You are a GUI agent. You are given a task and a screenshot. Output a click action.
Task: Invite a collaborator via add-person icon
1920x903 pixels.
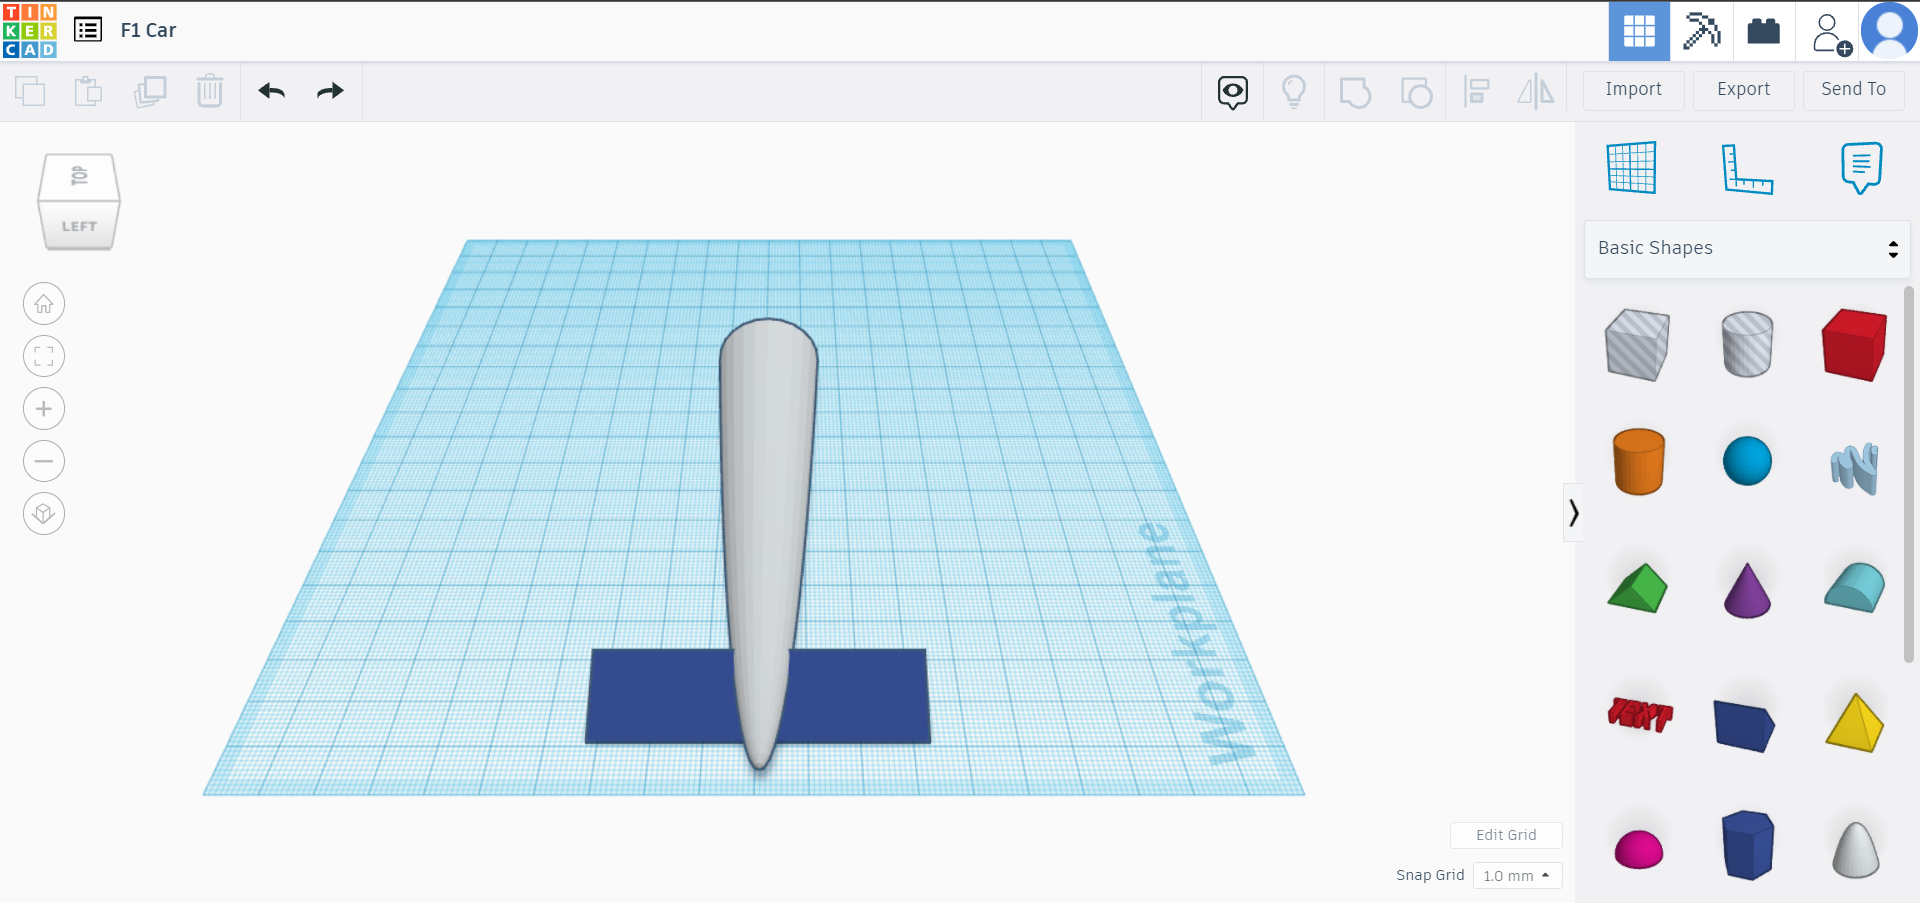coord(1830,33)
